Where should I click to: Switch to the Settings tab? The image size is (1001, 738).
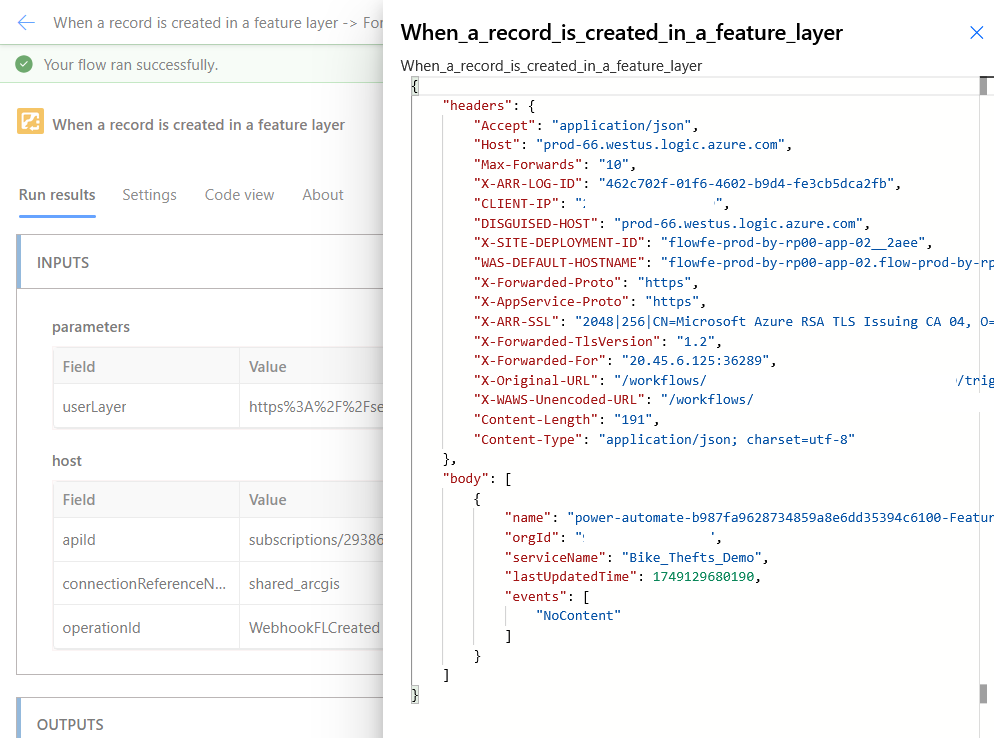[x=149, y=195]
